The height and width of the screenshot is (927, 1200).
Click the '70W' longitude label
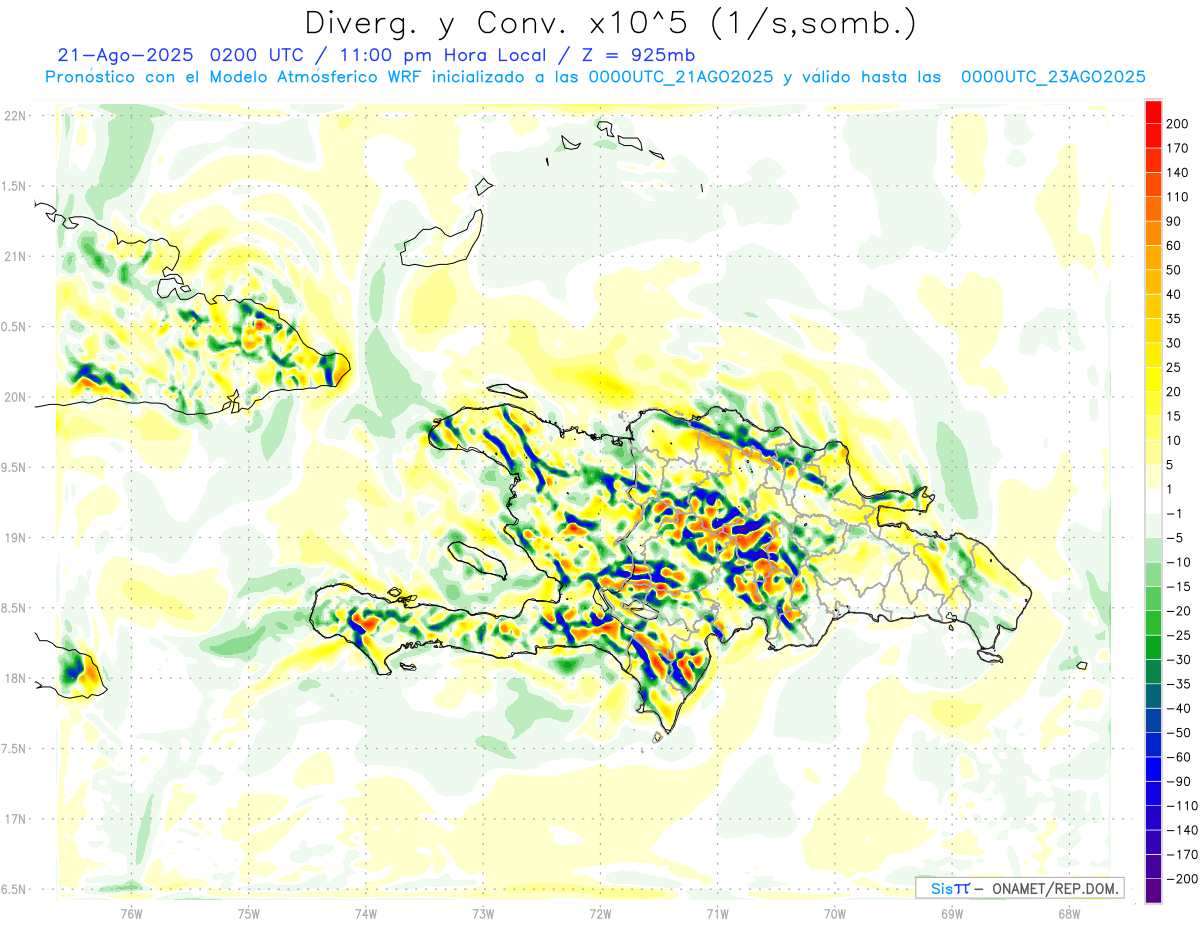point(835,914)
